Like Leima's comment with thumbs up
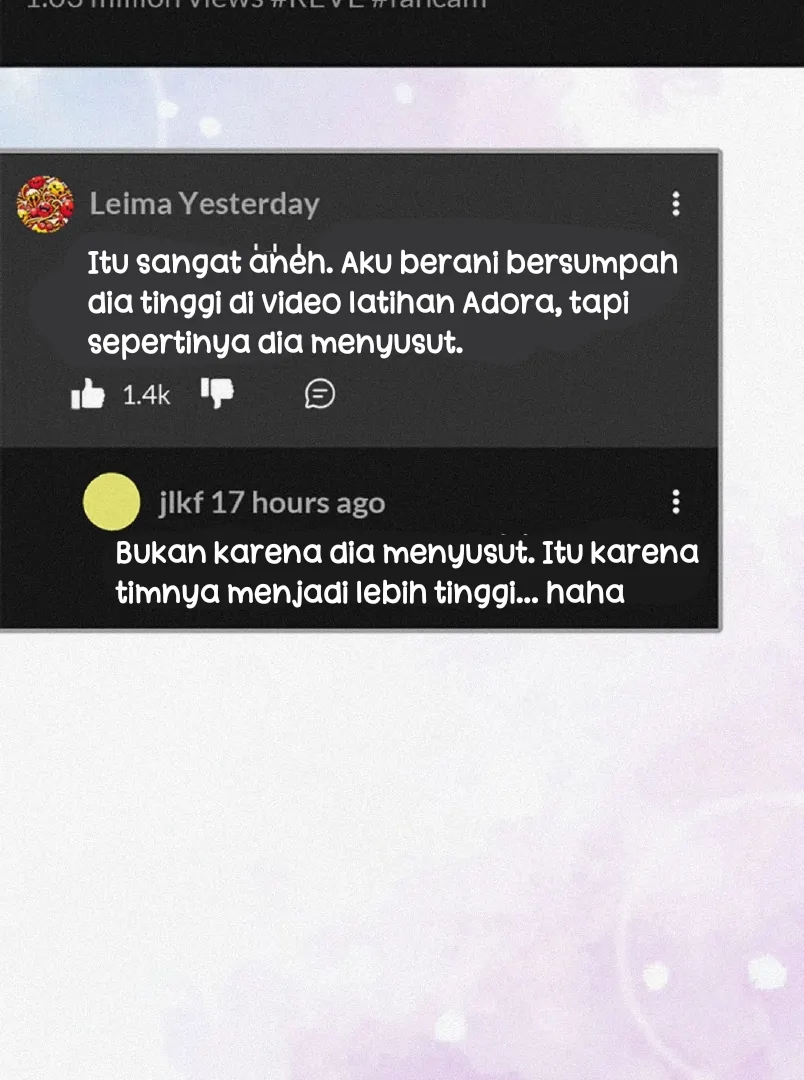804x1080 pixels. coord(87,394)
